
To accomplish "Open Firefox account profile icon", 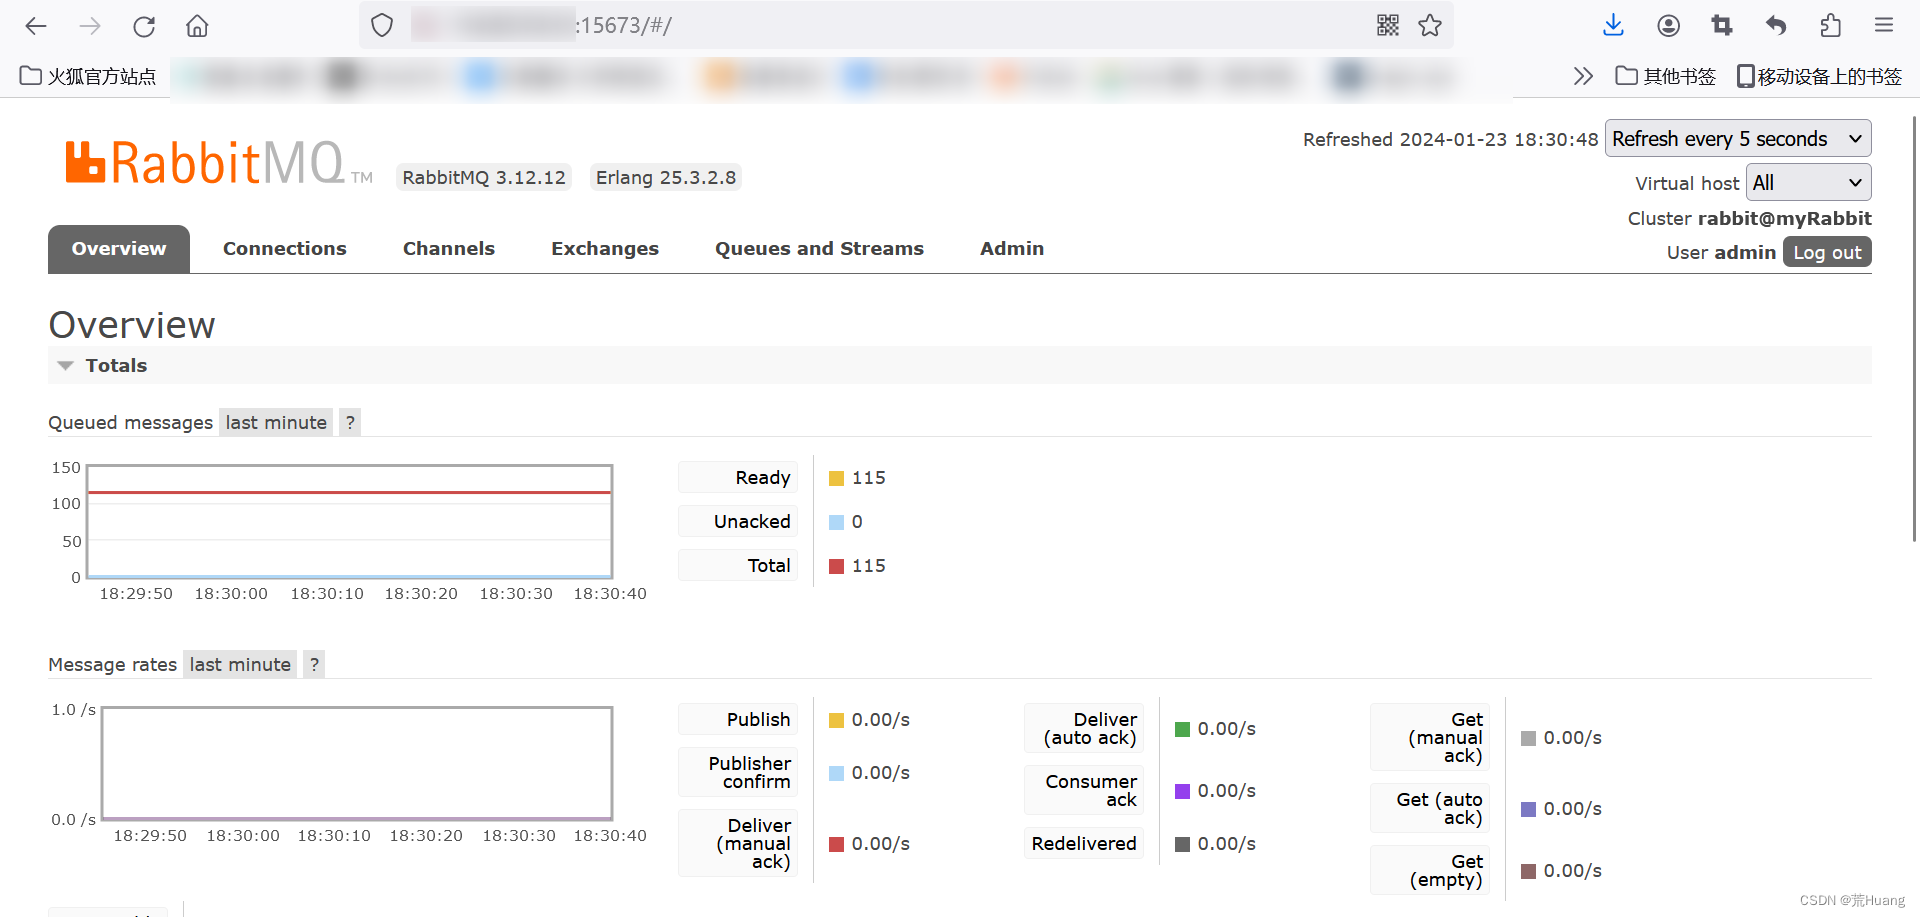I will tap(1667, 25).
